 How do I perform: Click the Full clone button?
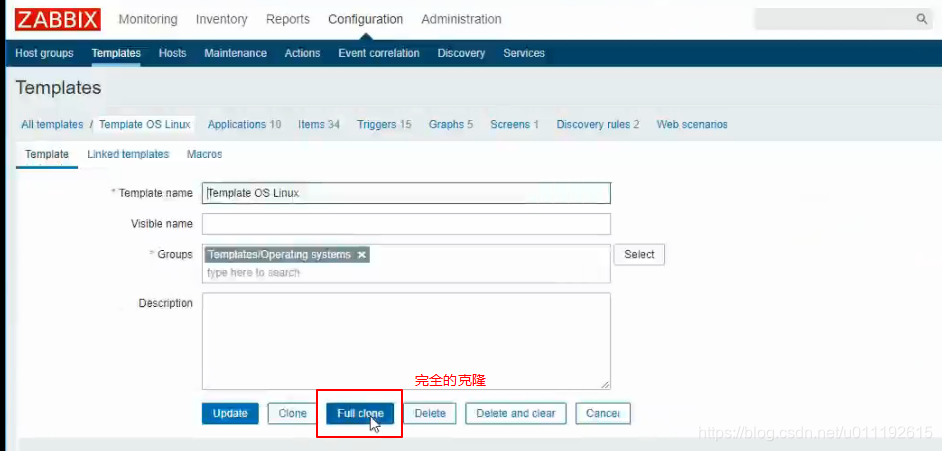360,413
